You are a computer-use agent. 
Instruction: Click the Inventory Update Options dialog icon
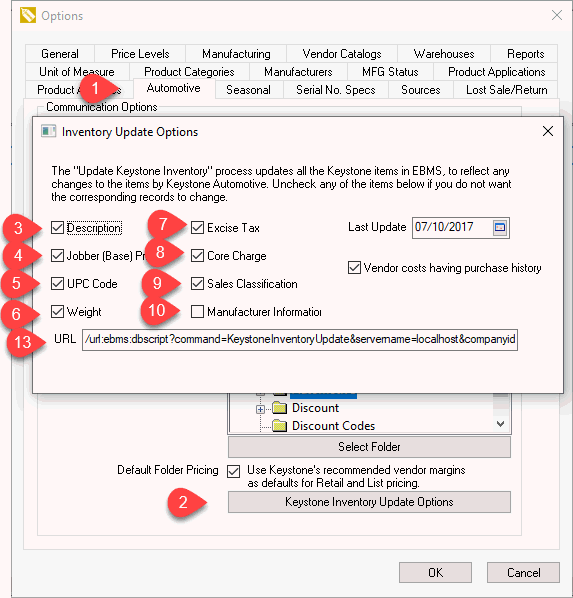(48, 131)
